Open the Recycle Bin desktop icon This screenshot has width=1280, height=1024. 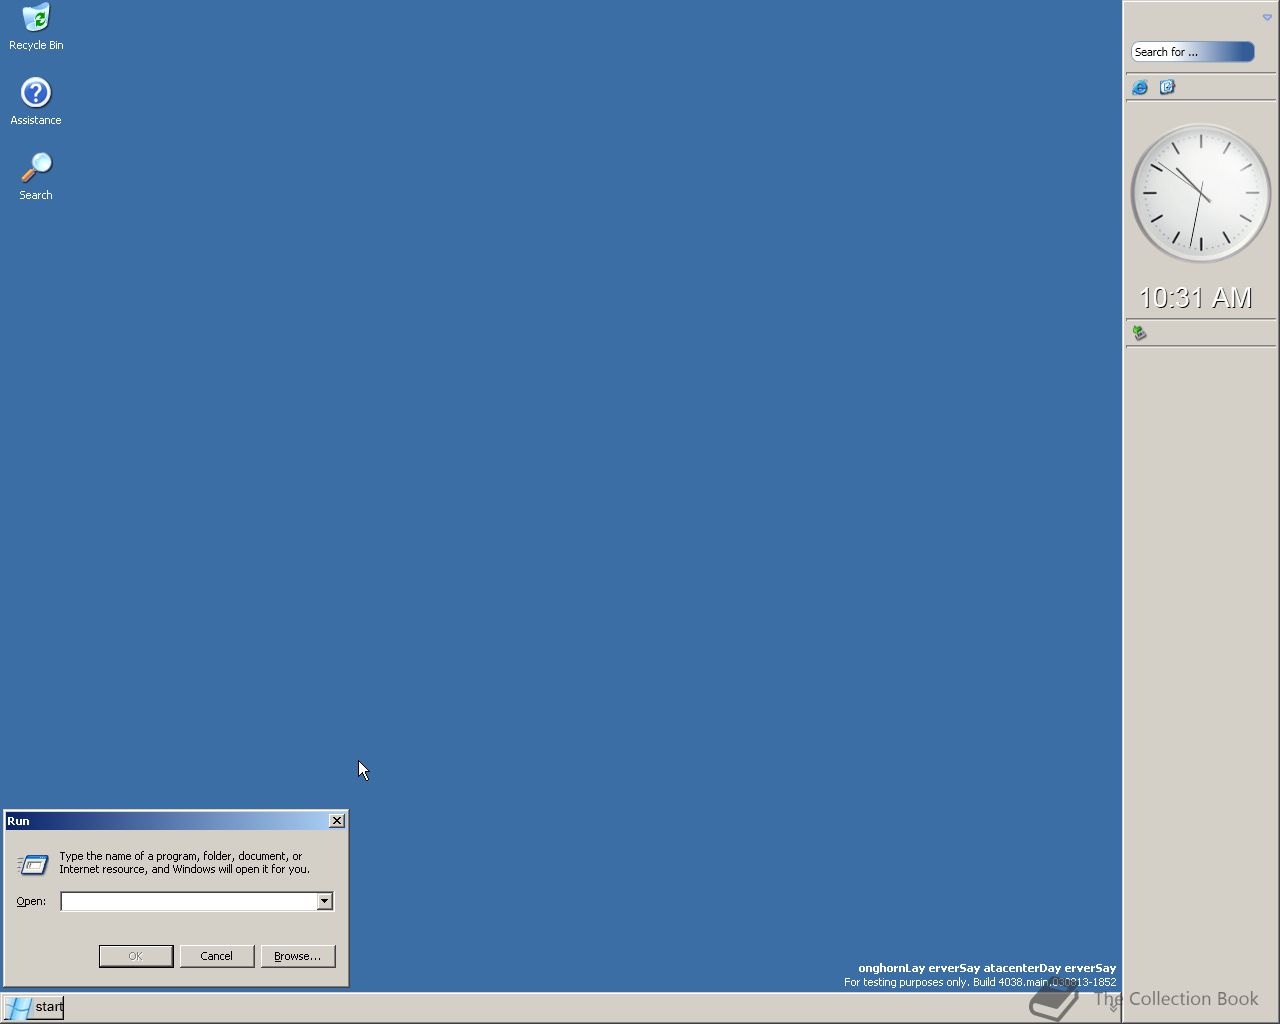tap(36, 27)
